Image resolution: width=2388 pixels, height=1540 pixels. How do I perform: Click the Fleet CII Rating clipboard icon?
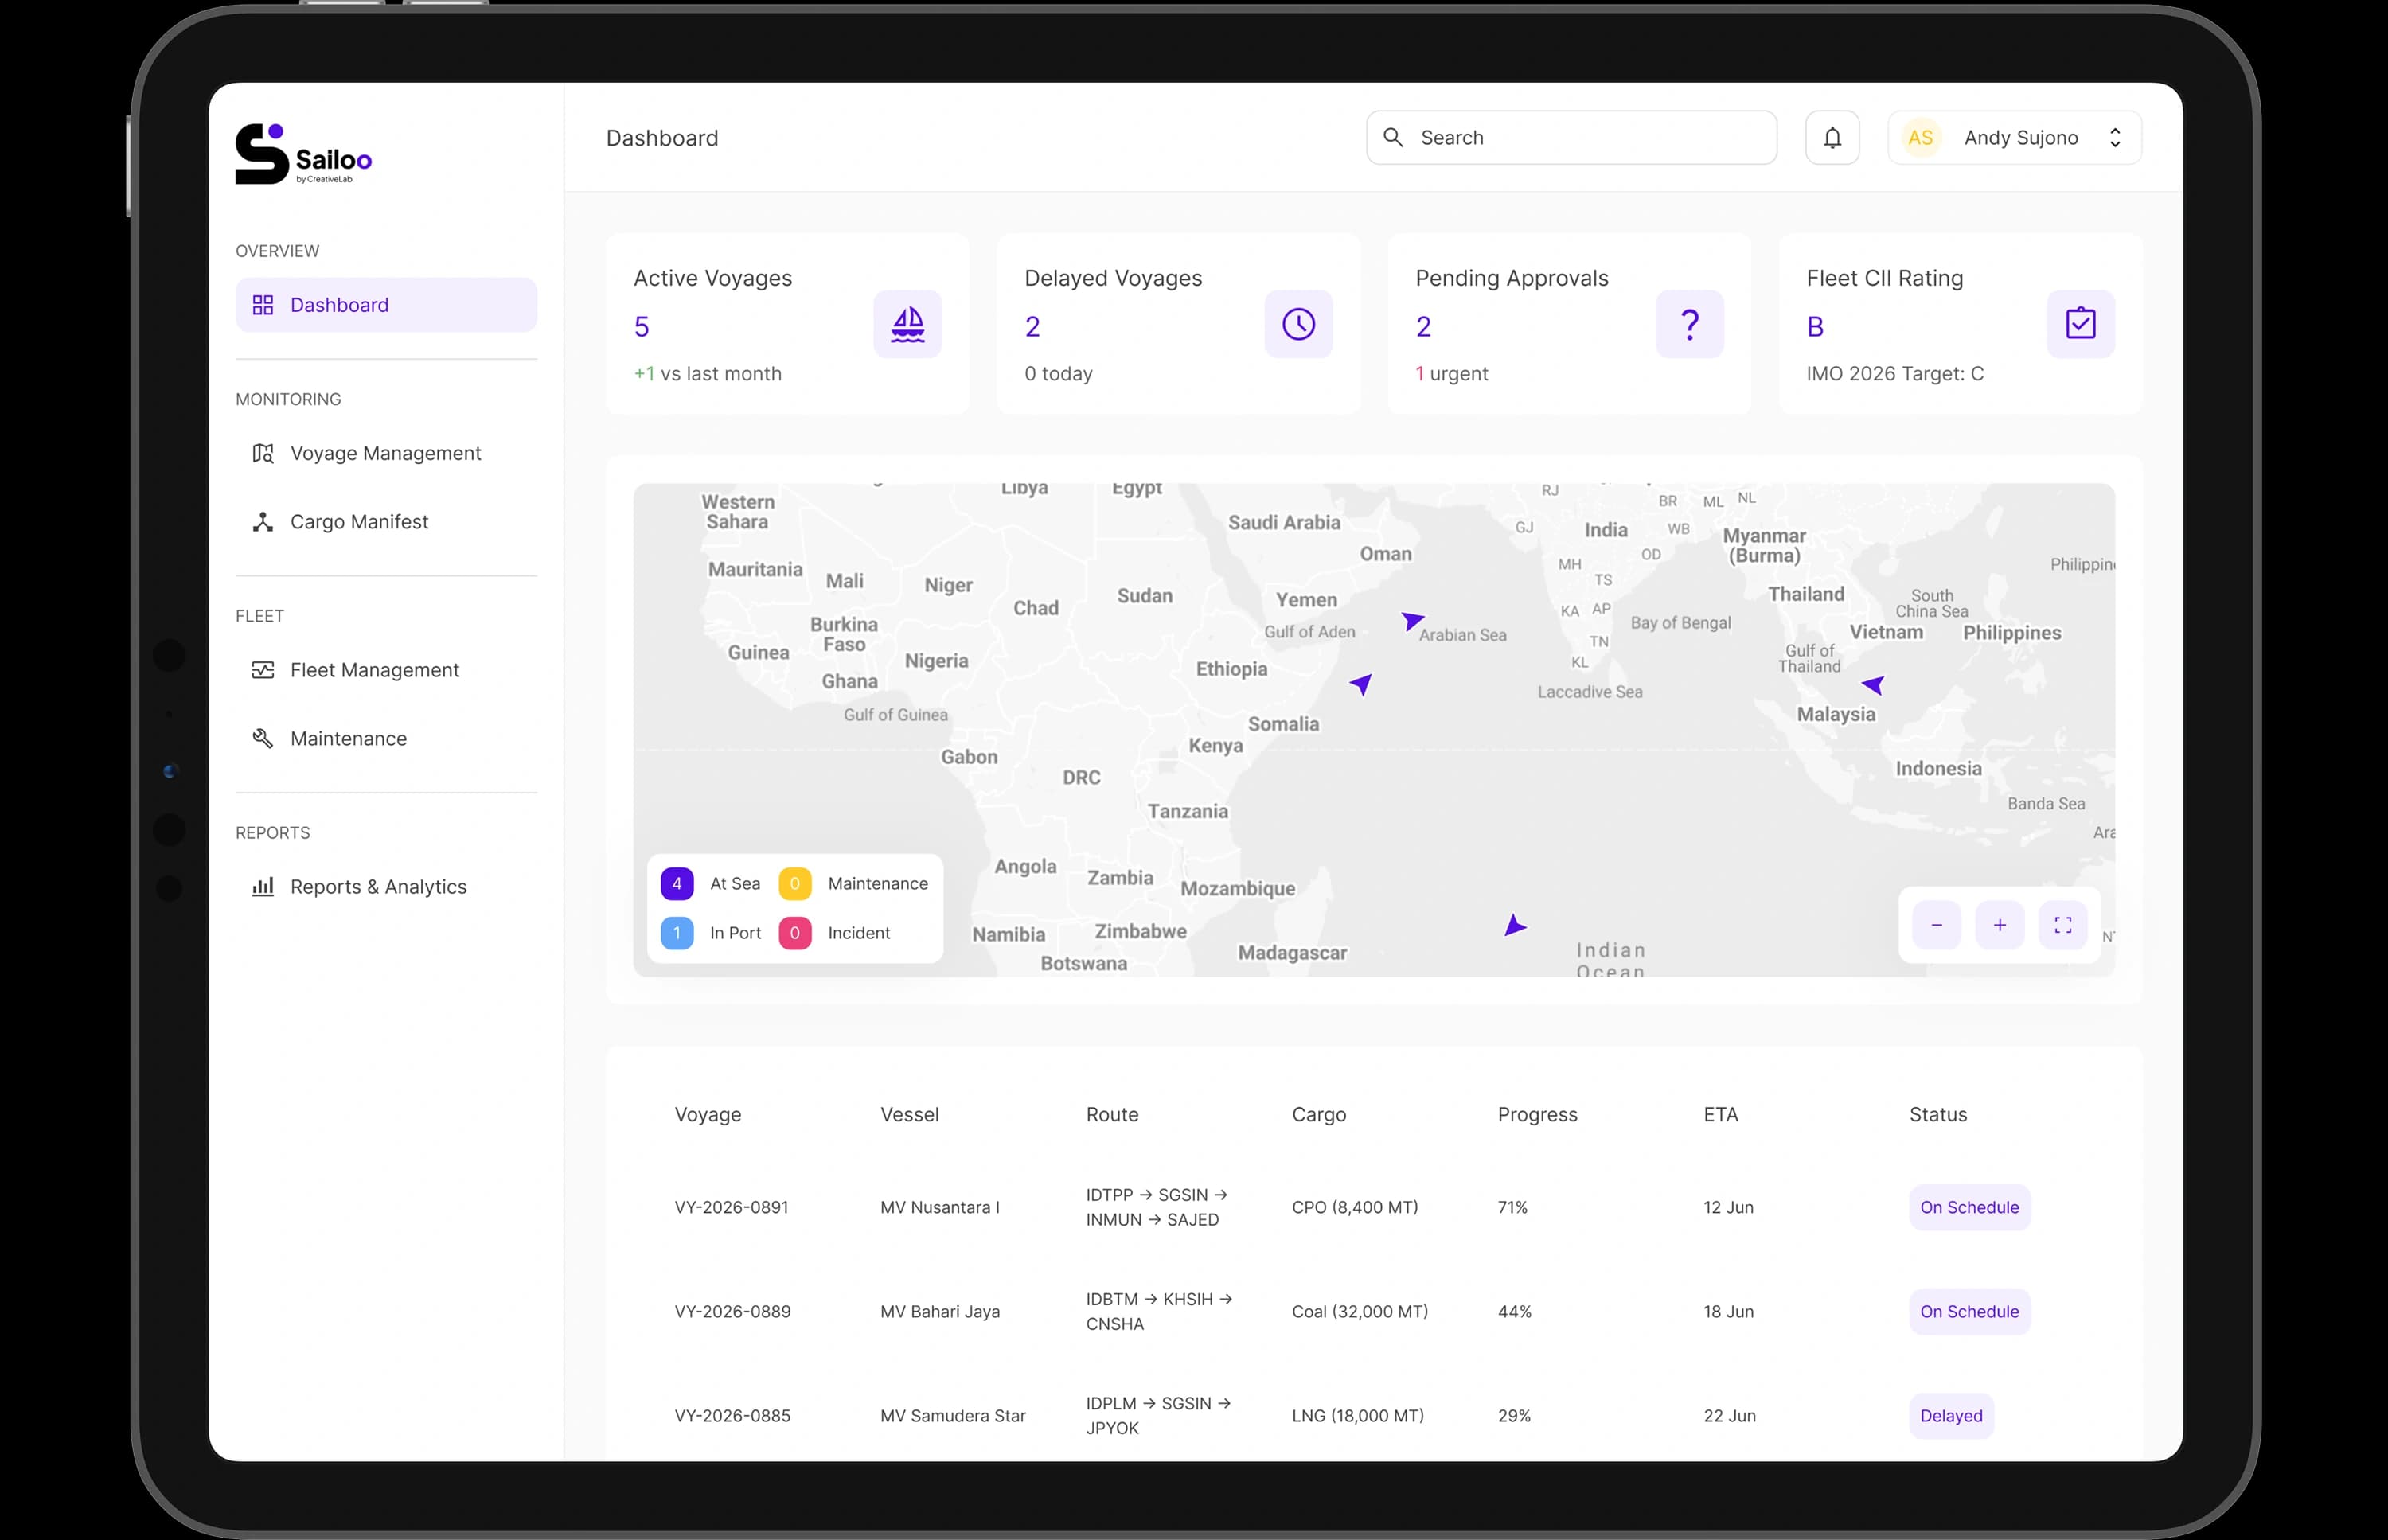pos(2080,324)
